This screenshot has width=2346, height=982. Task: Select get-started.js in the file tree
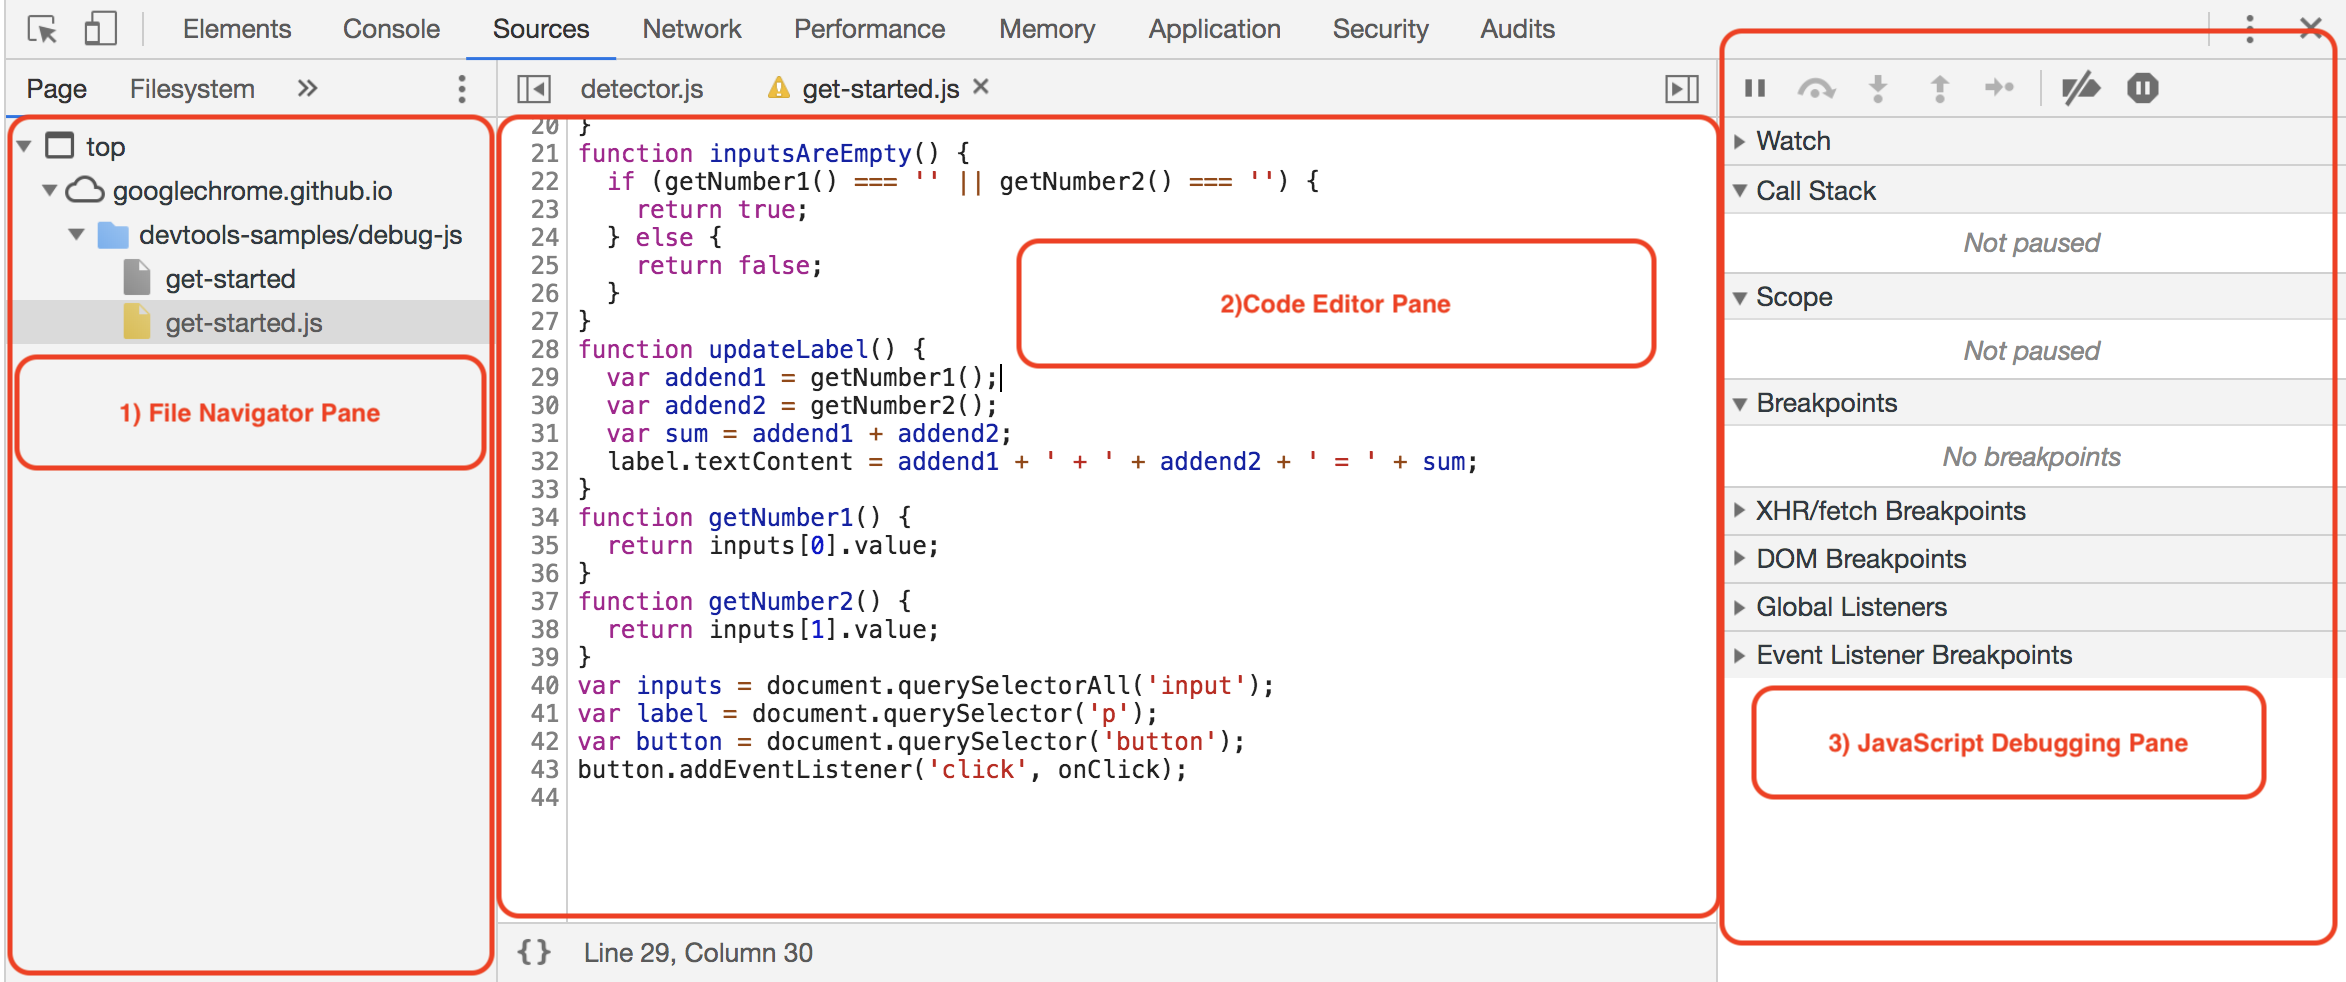(x=244, y=323)
